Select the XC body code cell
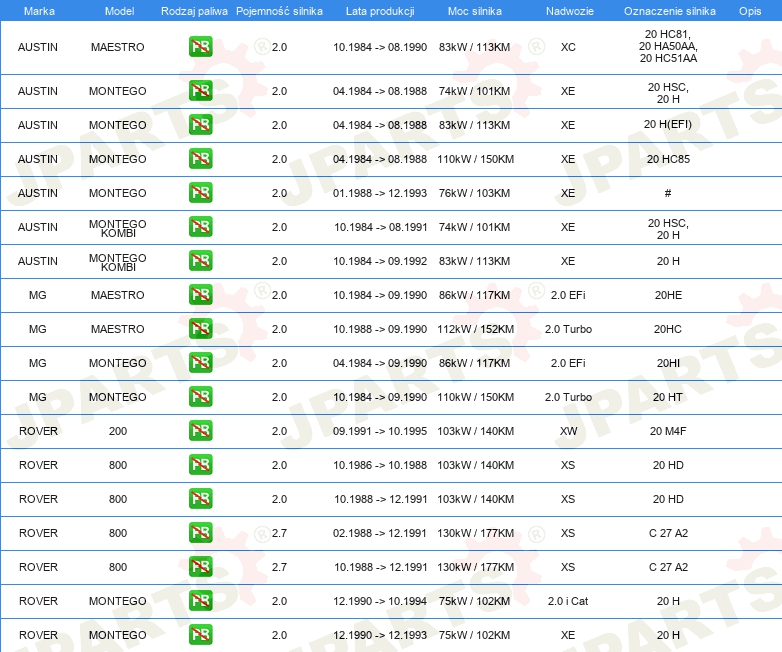 [x=568, y=47]
